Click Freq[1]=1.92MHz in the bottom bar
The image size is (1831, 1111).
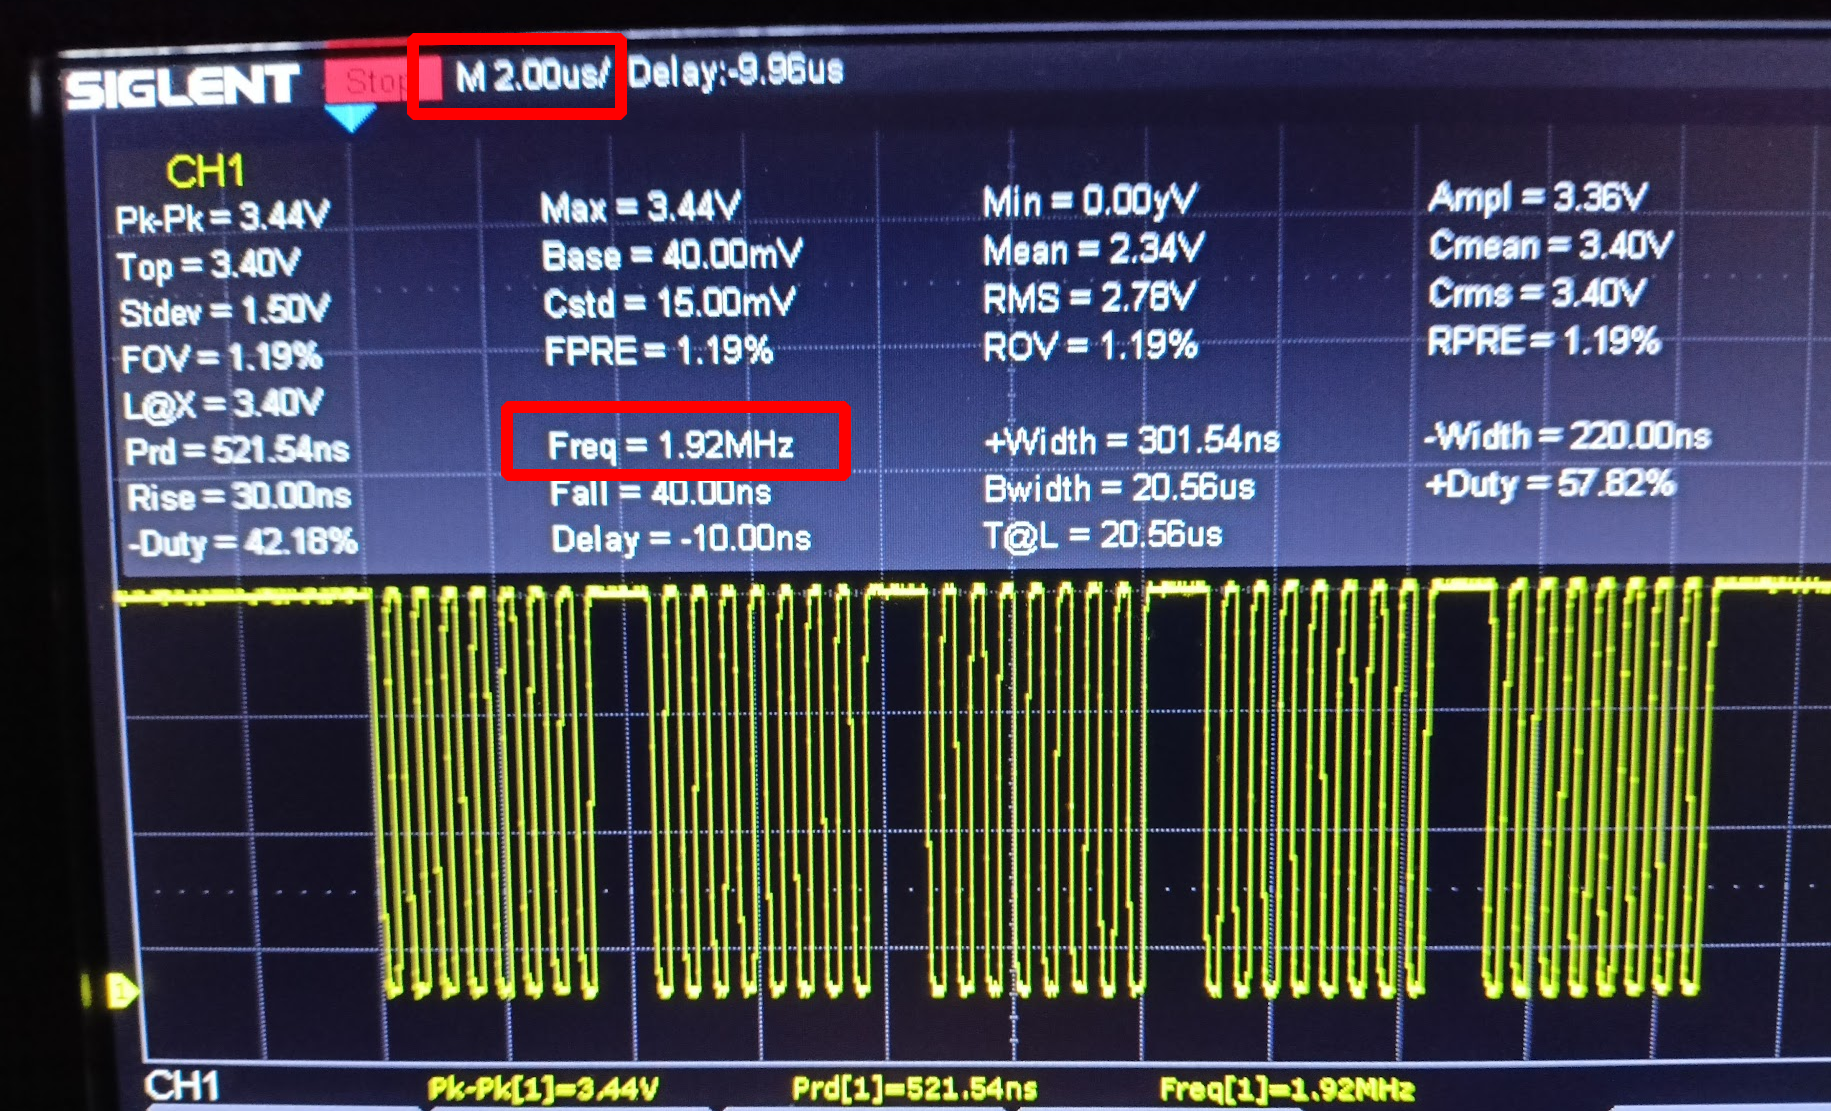click(x=1287, y=1090)
